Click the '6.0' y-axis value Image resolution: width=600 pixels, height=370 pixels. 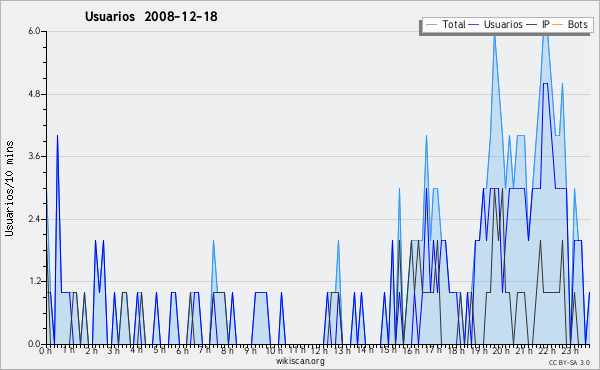coord(34,31)
